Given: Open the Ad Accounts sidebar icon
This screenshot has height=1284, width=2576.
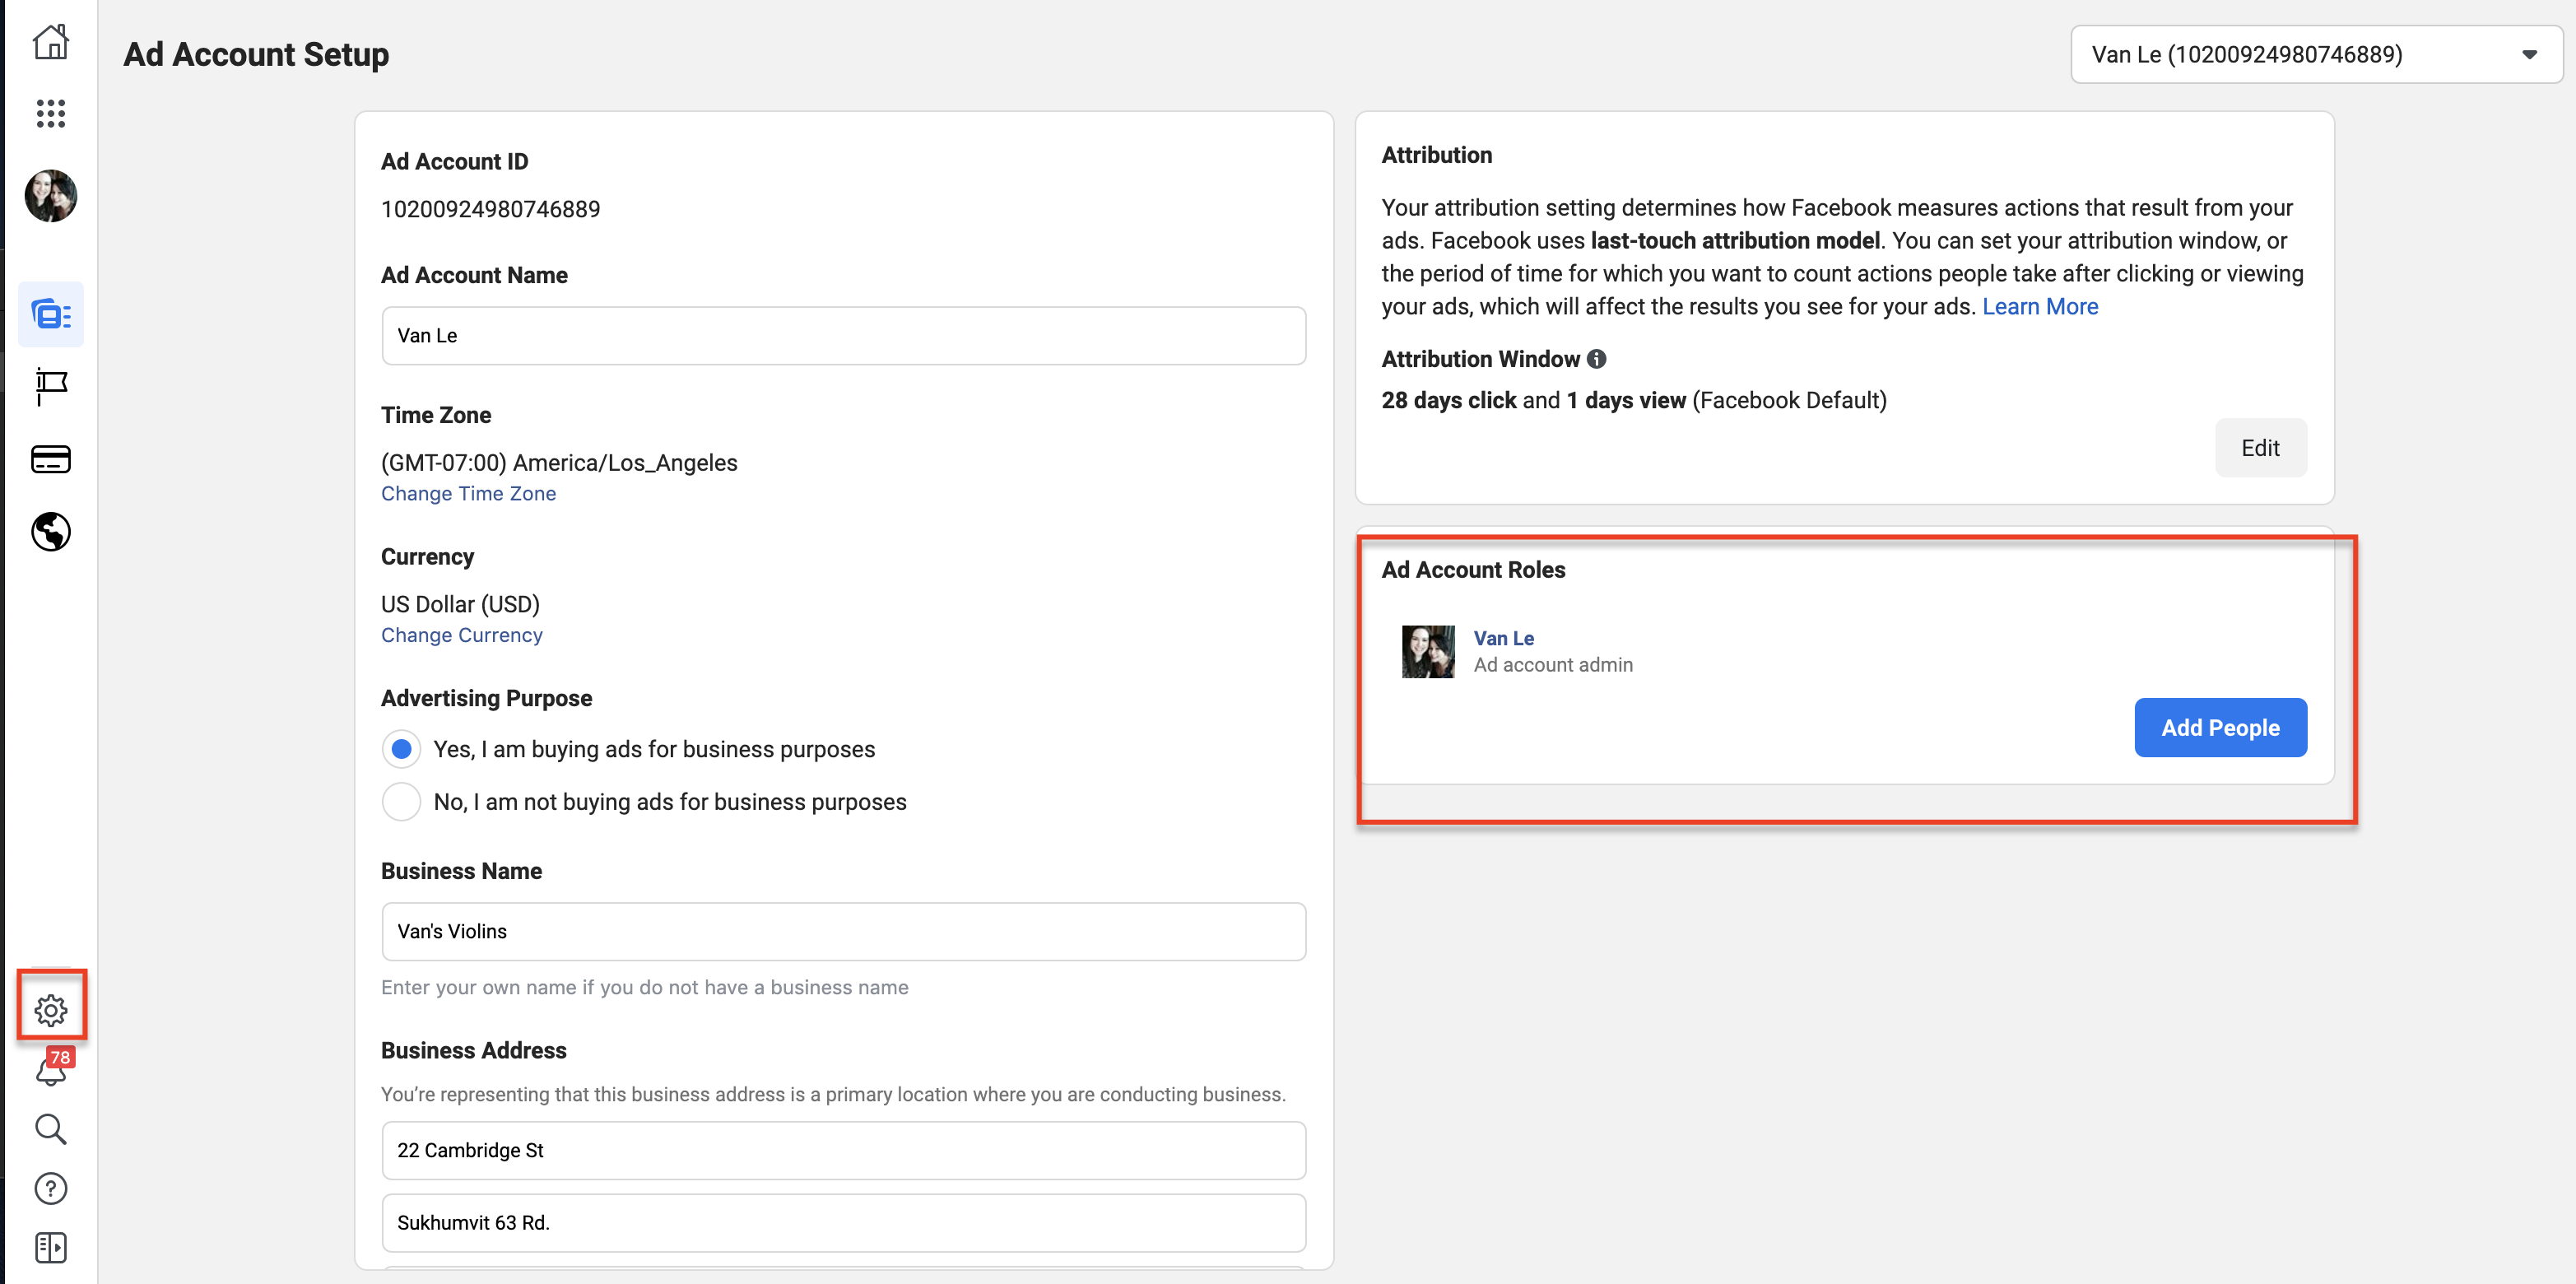Looking at the screenshot, I should point(51,314).
